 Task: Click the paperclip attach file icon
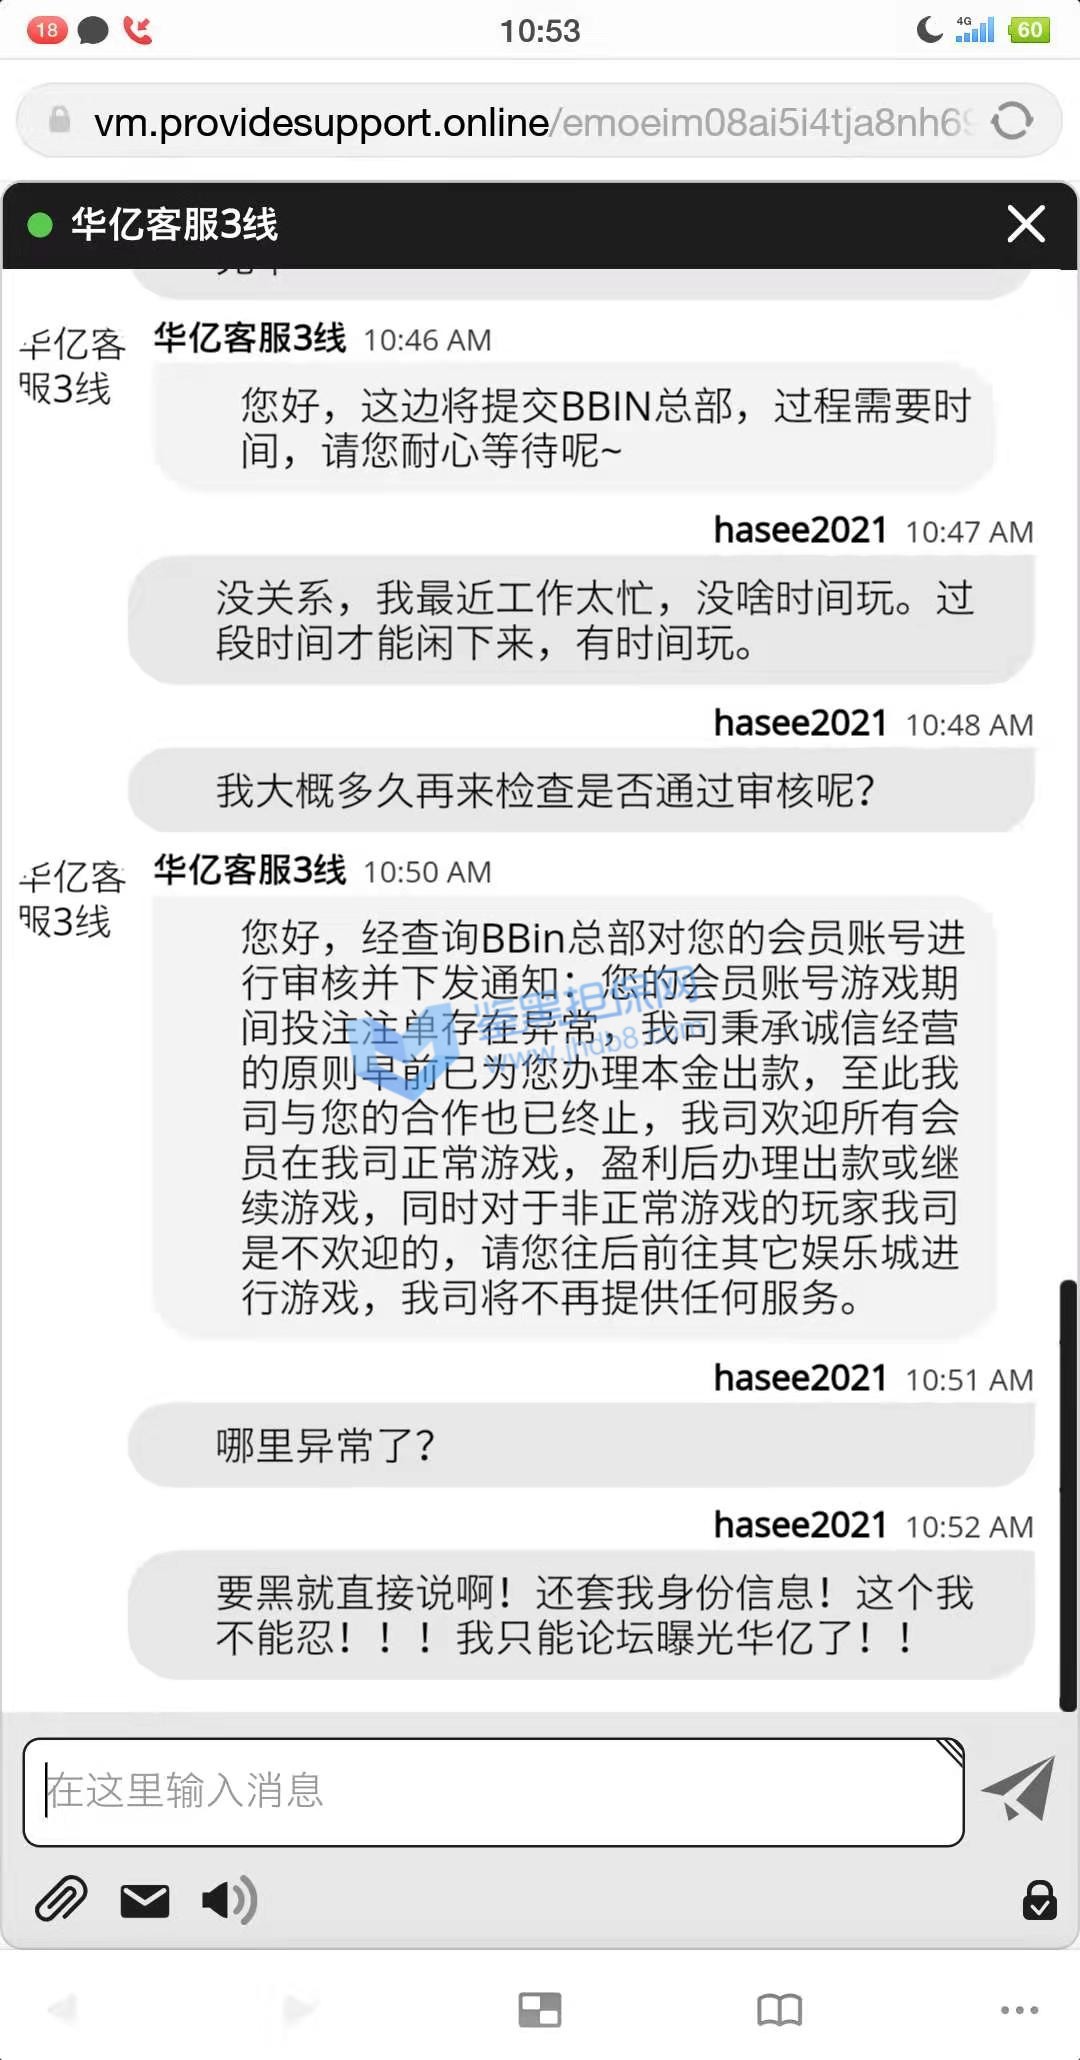pos(61,1899)
